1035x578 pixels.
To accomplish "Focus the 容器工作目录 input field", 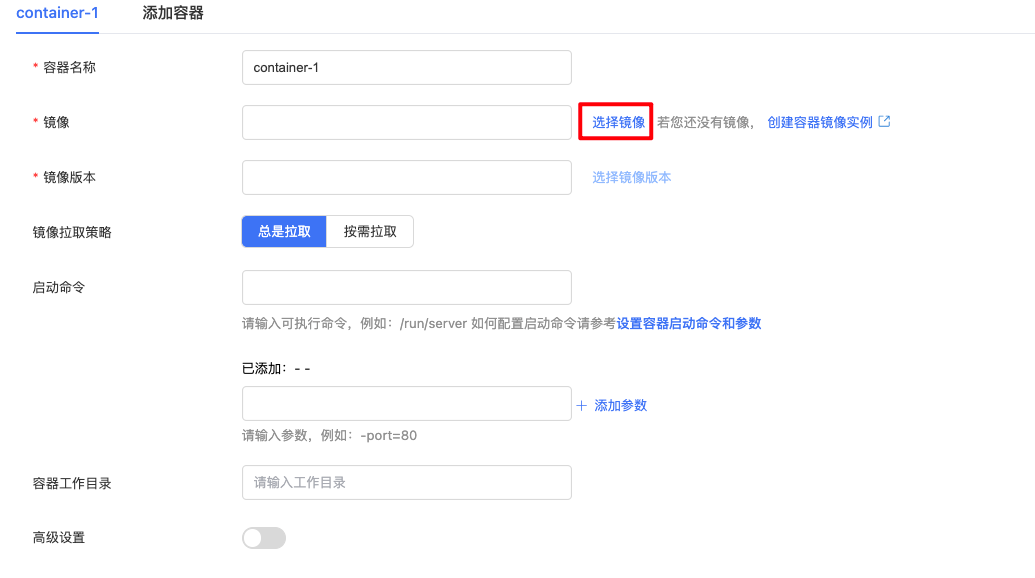I will pyautogui.click(x=406, y=482).
